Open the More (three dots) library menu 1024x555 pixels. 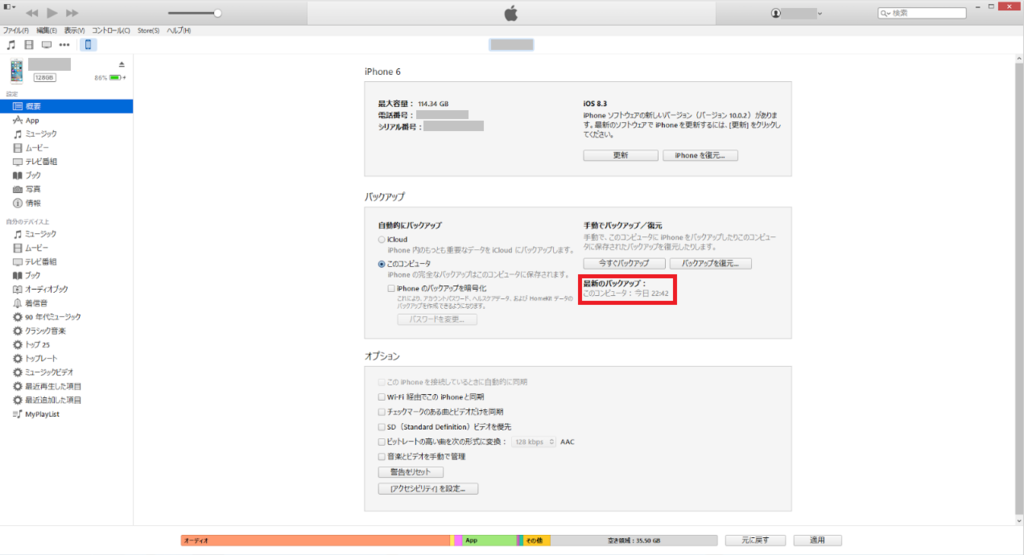point(64,45)
